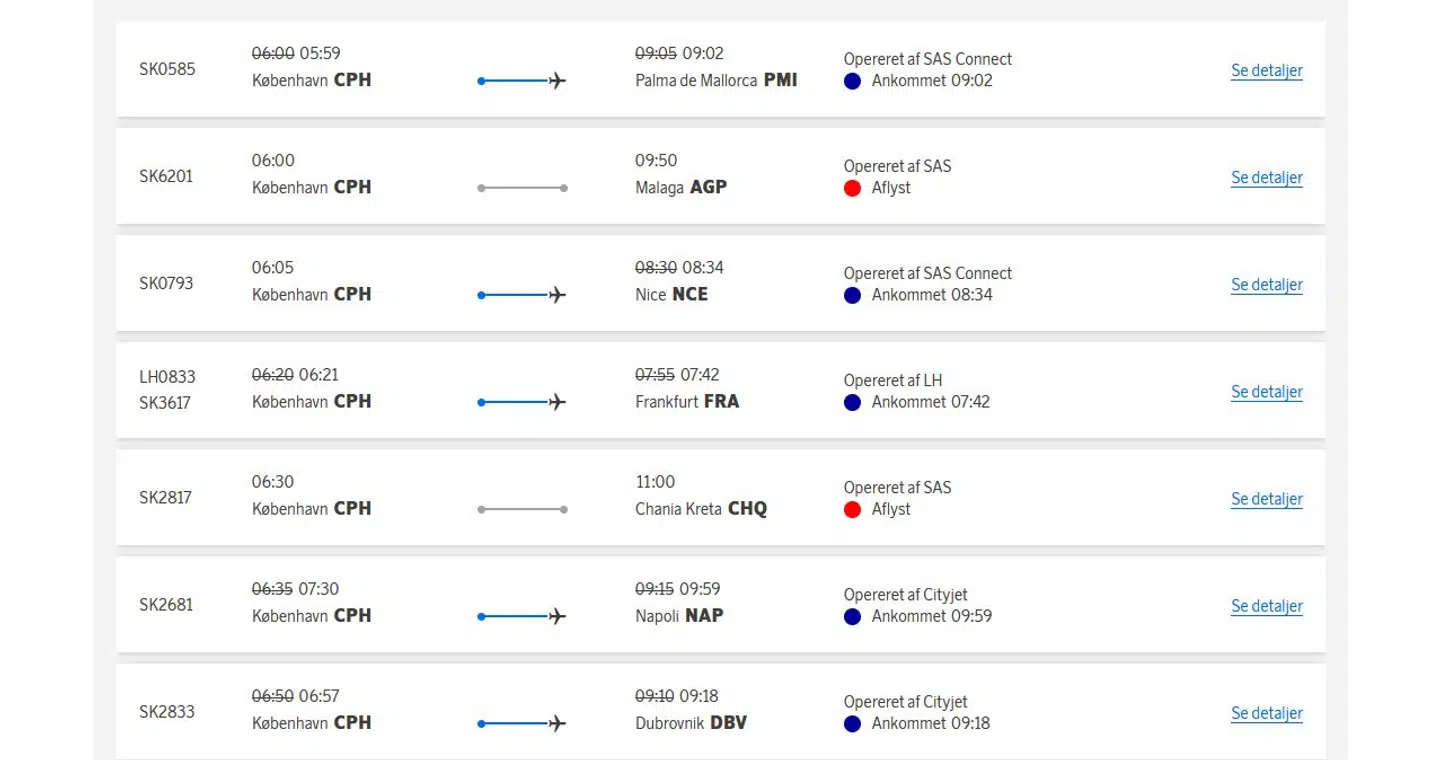
Task: Click the grey route line for Chania flight
Action: [522, 509]
